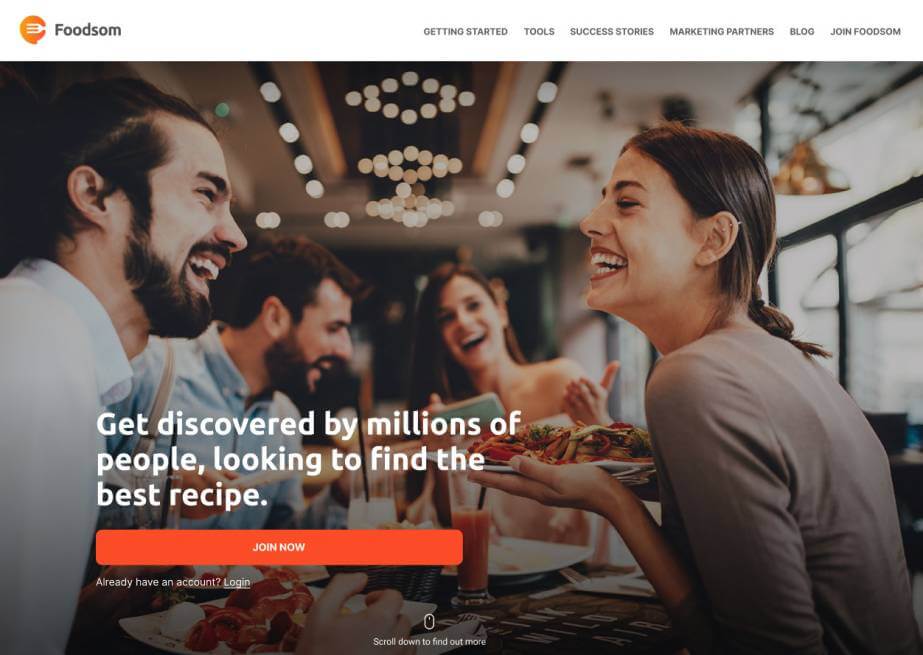Viewport: 923px width, 655px height.
Task: Open the Getting Started menu item
Action: (465, 32)
